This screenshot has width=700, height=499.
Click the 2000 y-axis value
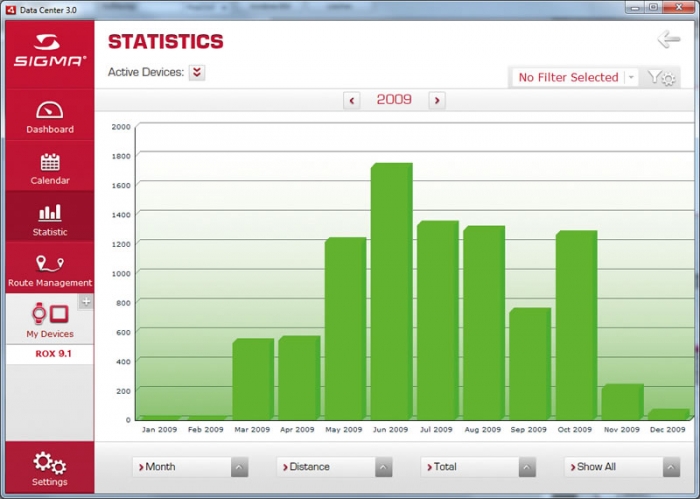121,127
